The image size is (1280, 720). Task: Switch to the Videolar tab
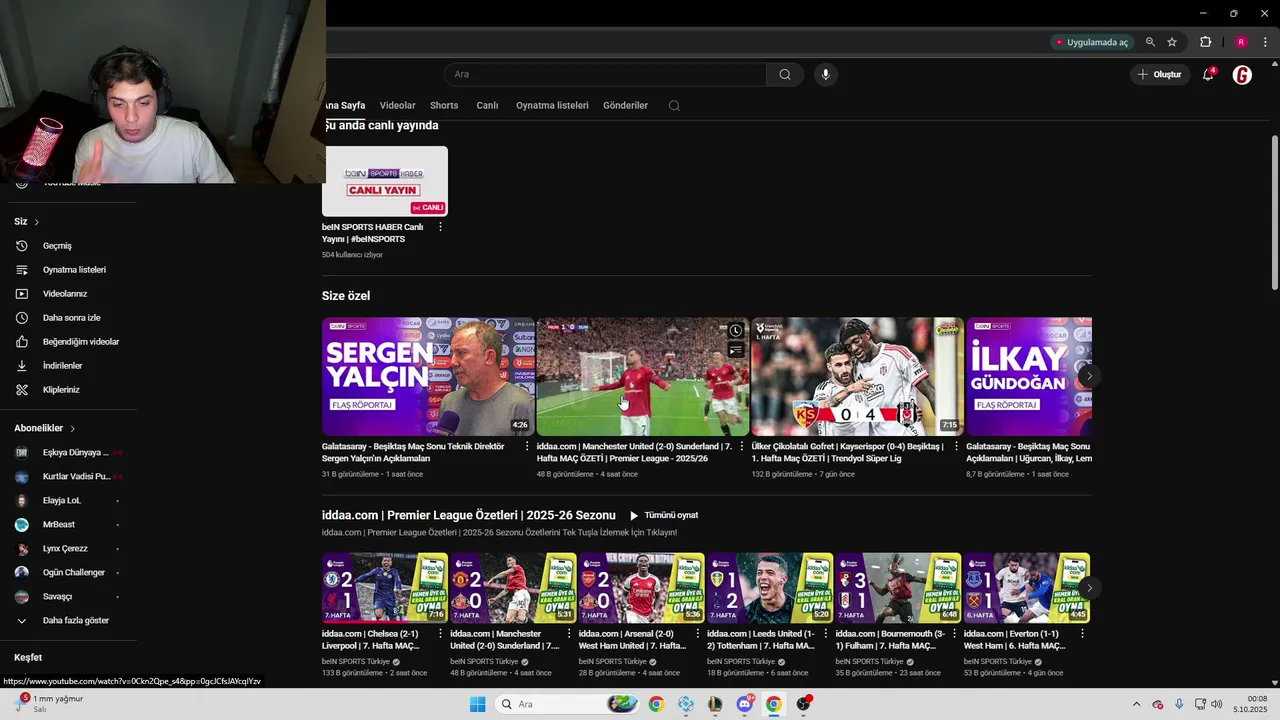point(398,105)
